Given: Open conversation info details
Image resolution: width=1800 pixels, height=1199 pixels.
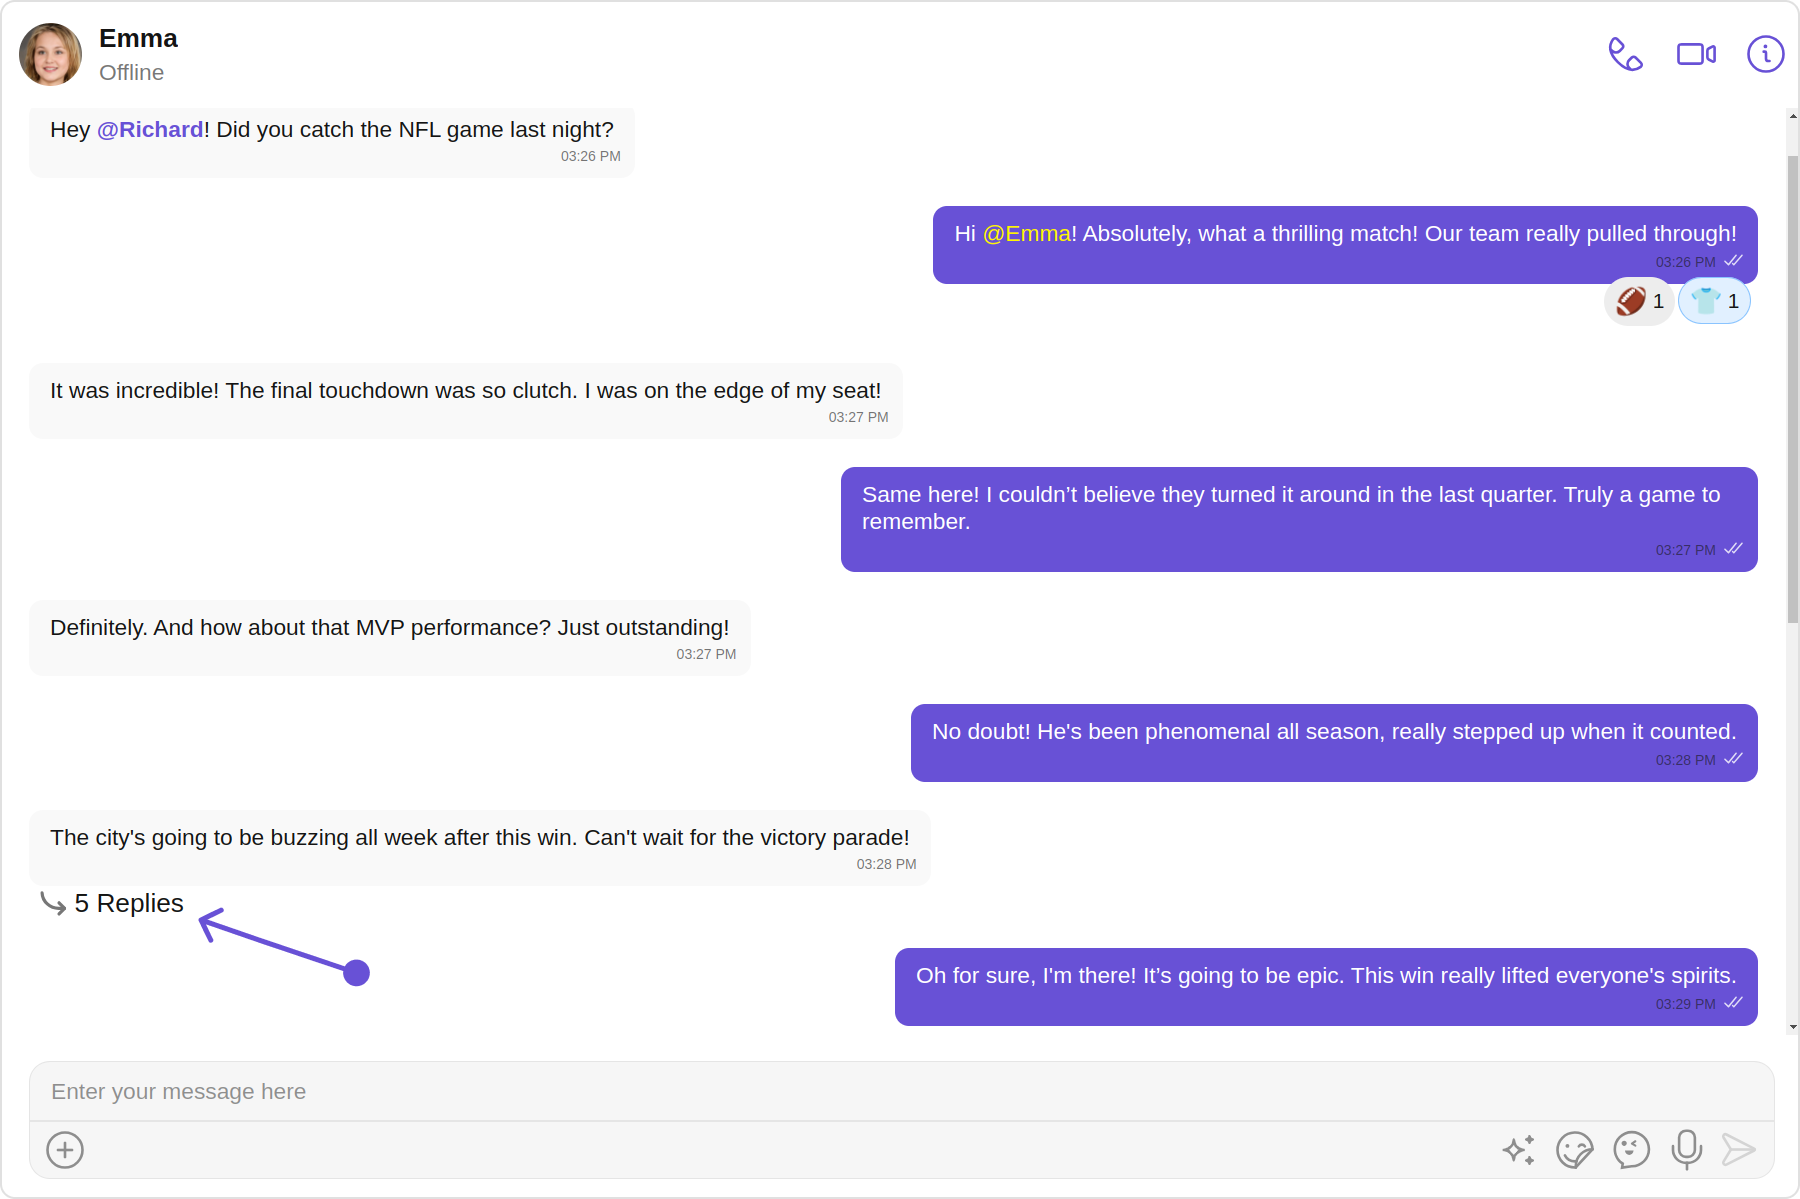Looking at the screenshot, I should coord(1765,54).
